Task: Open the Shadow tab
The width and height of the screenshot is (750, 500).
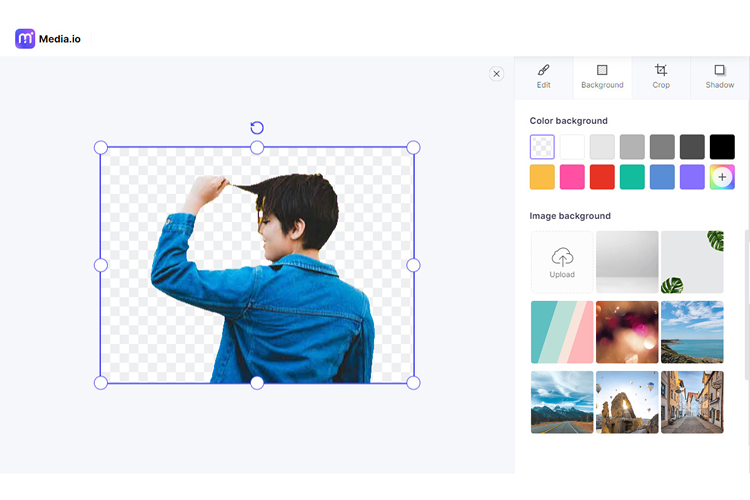Action: tap(719, 76)
